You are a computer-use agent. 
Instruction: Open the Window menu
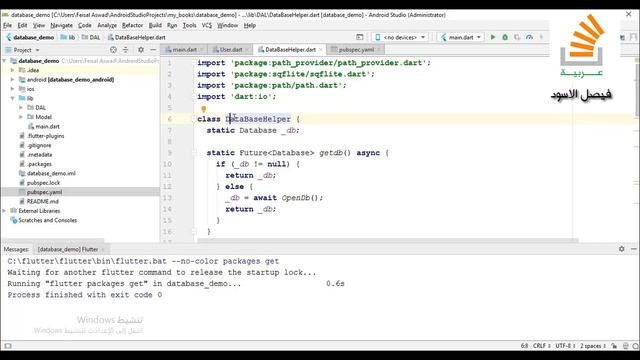pos(227,25)
